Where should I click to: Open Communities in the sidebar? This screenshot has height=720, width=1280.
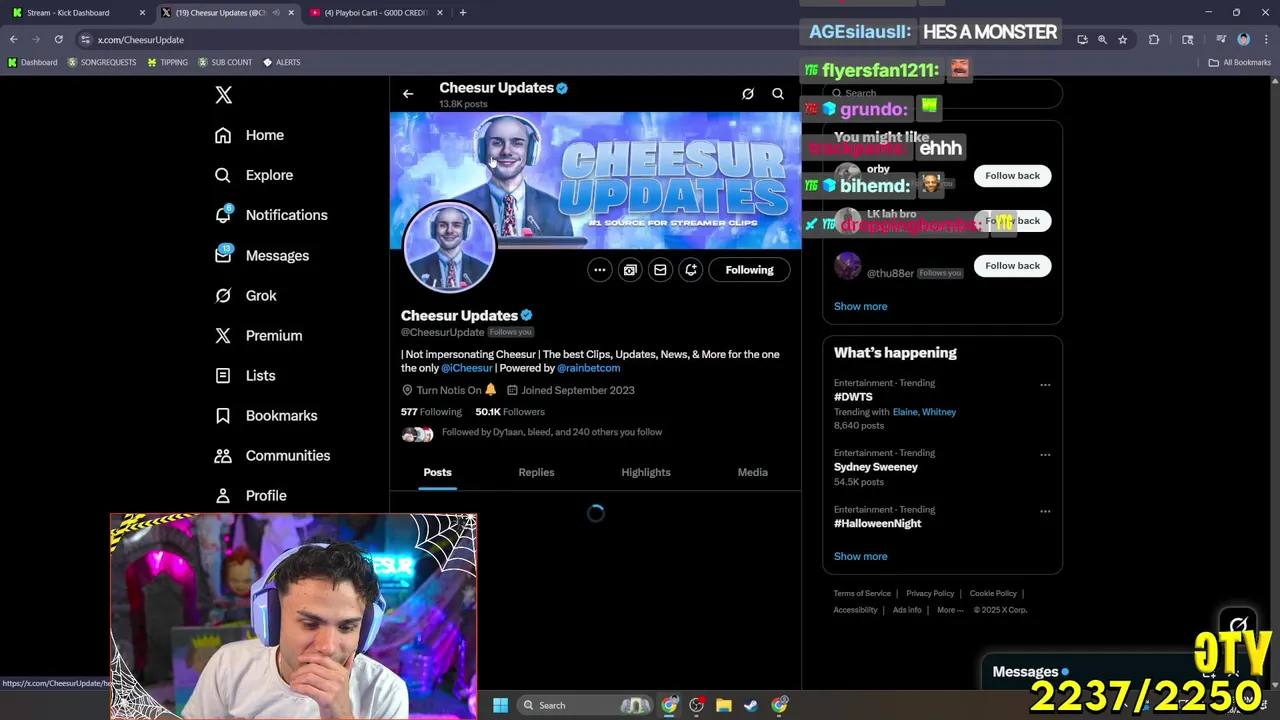point(272,455)
